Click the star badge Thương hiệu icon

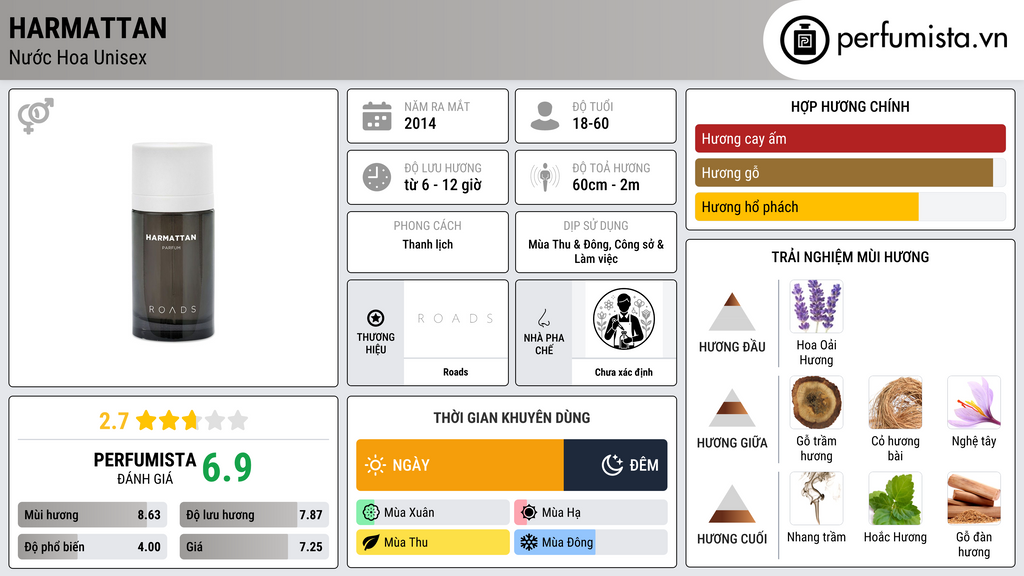coord(376,318)
